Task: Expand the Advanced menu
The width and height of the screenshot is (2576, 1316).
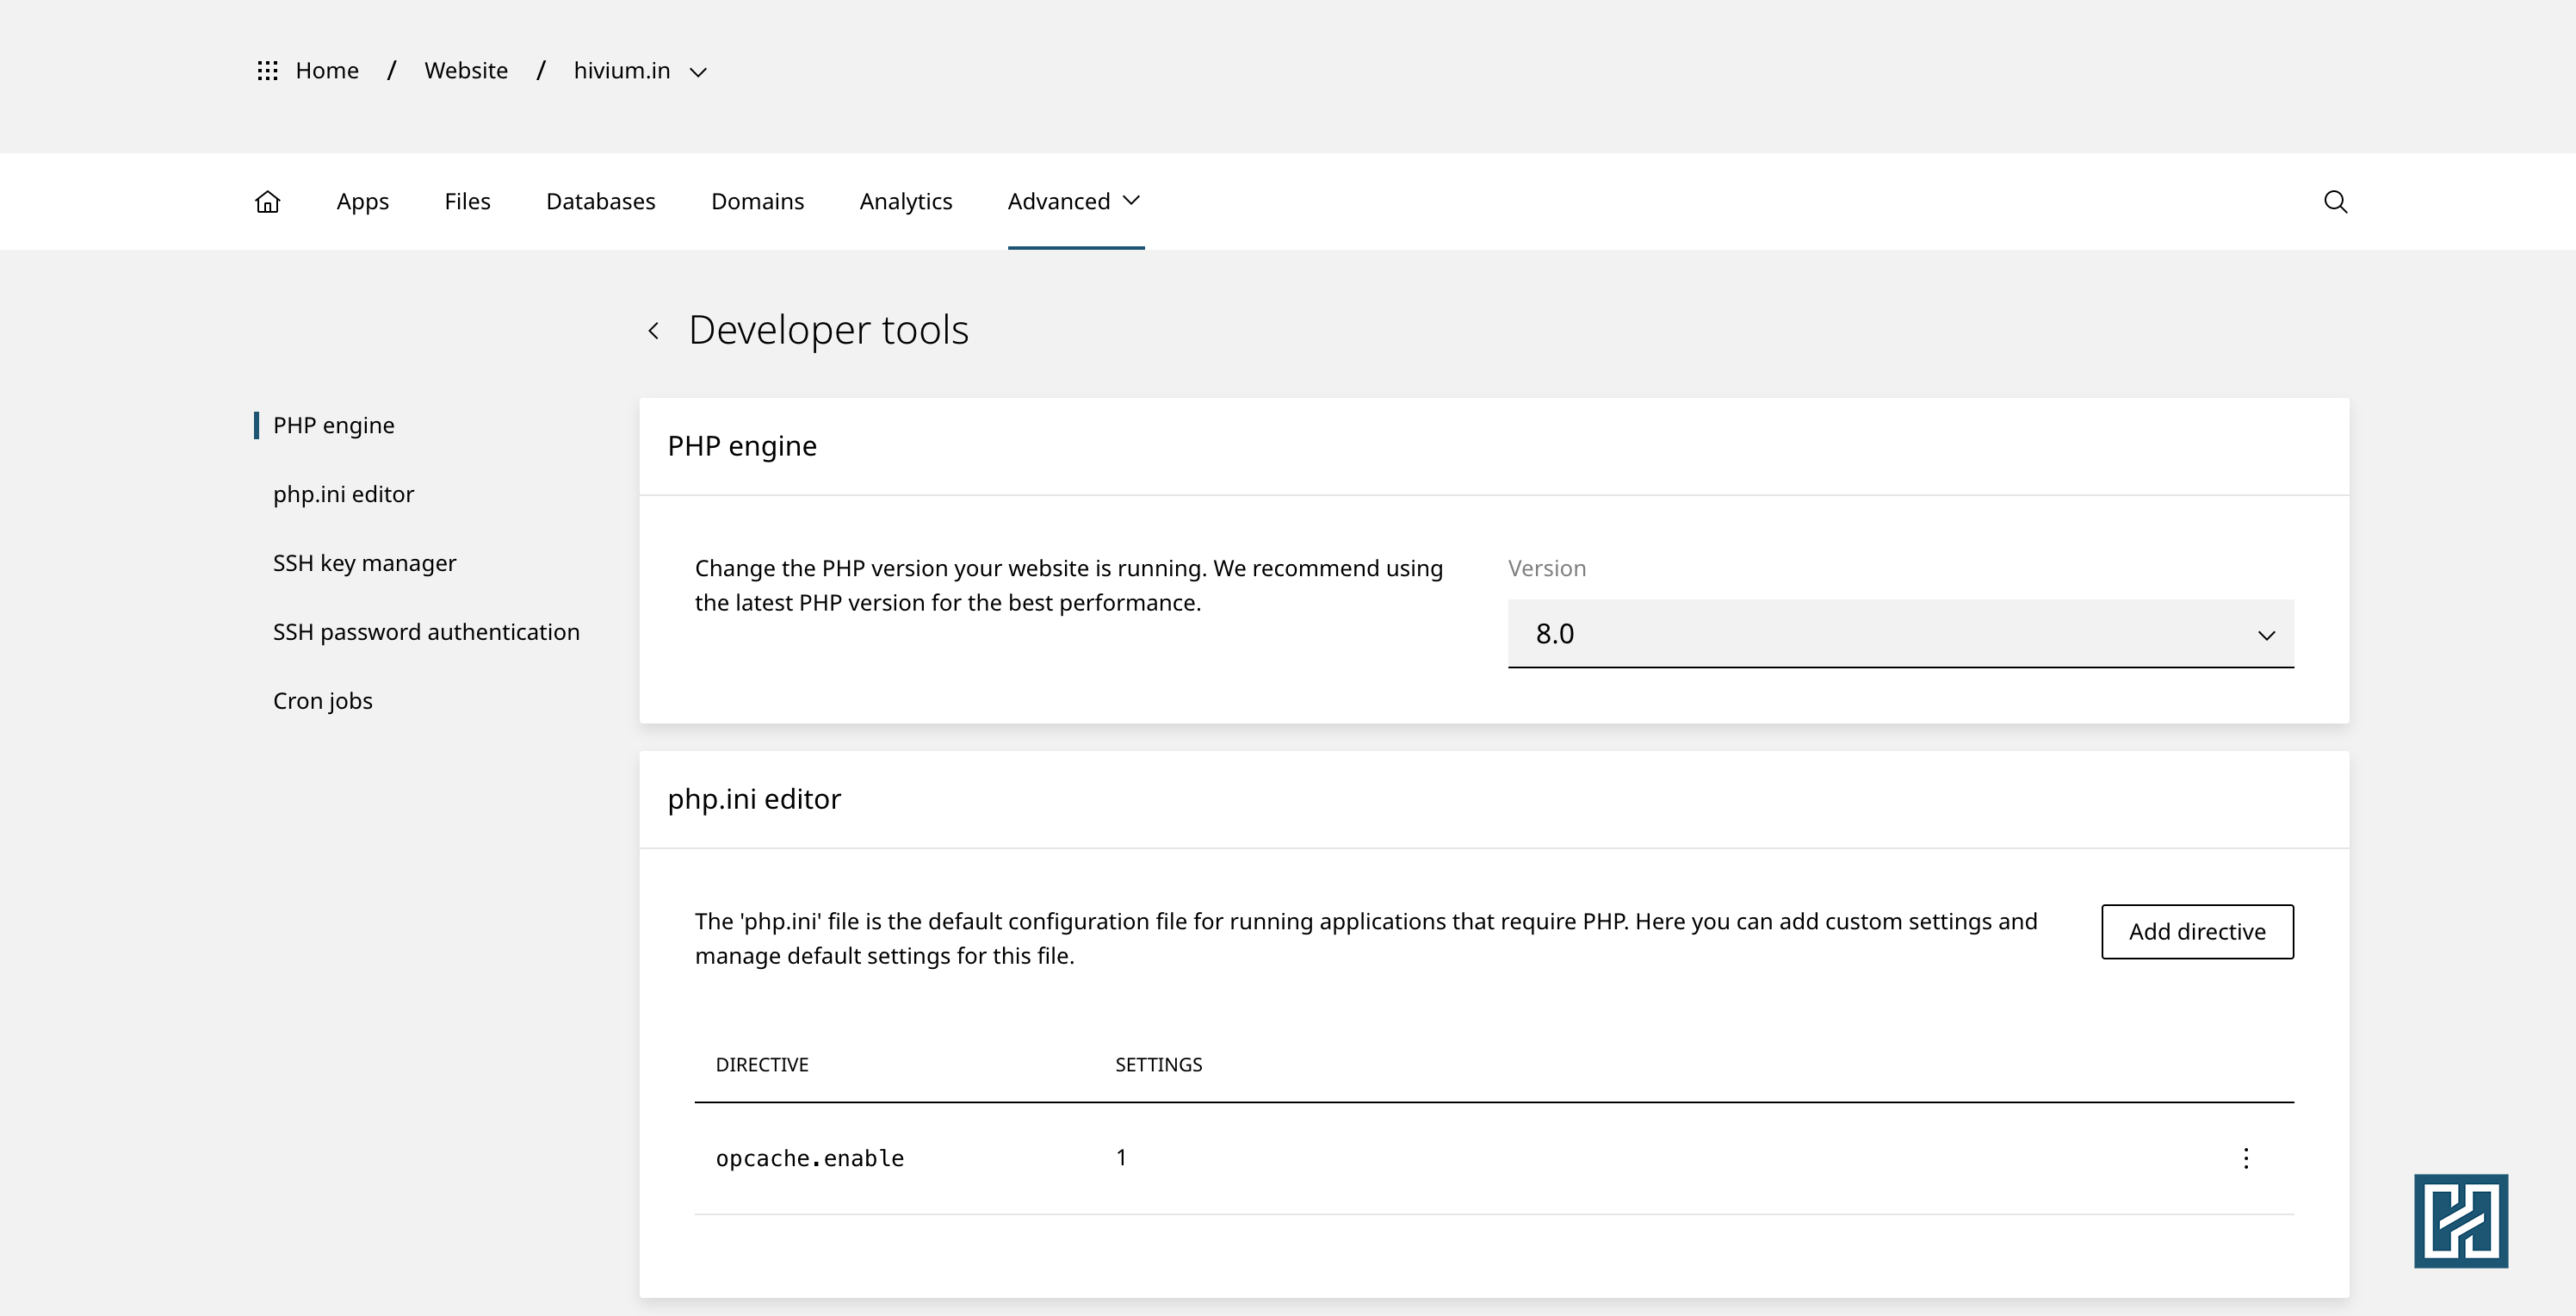Action: pyautogui.click(x=1074, y=201)
